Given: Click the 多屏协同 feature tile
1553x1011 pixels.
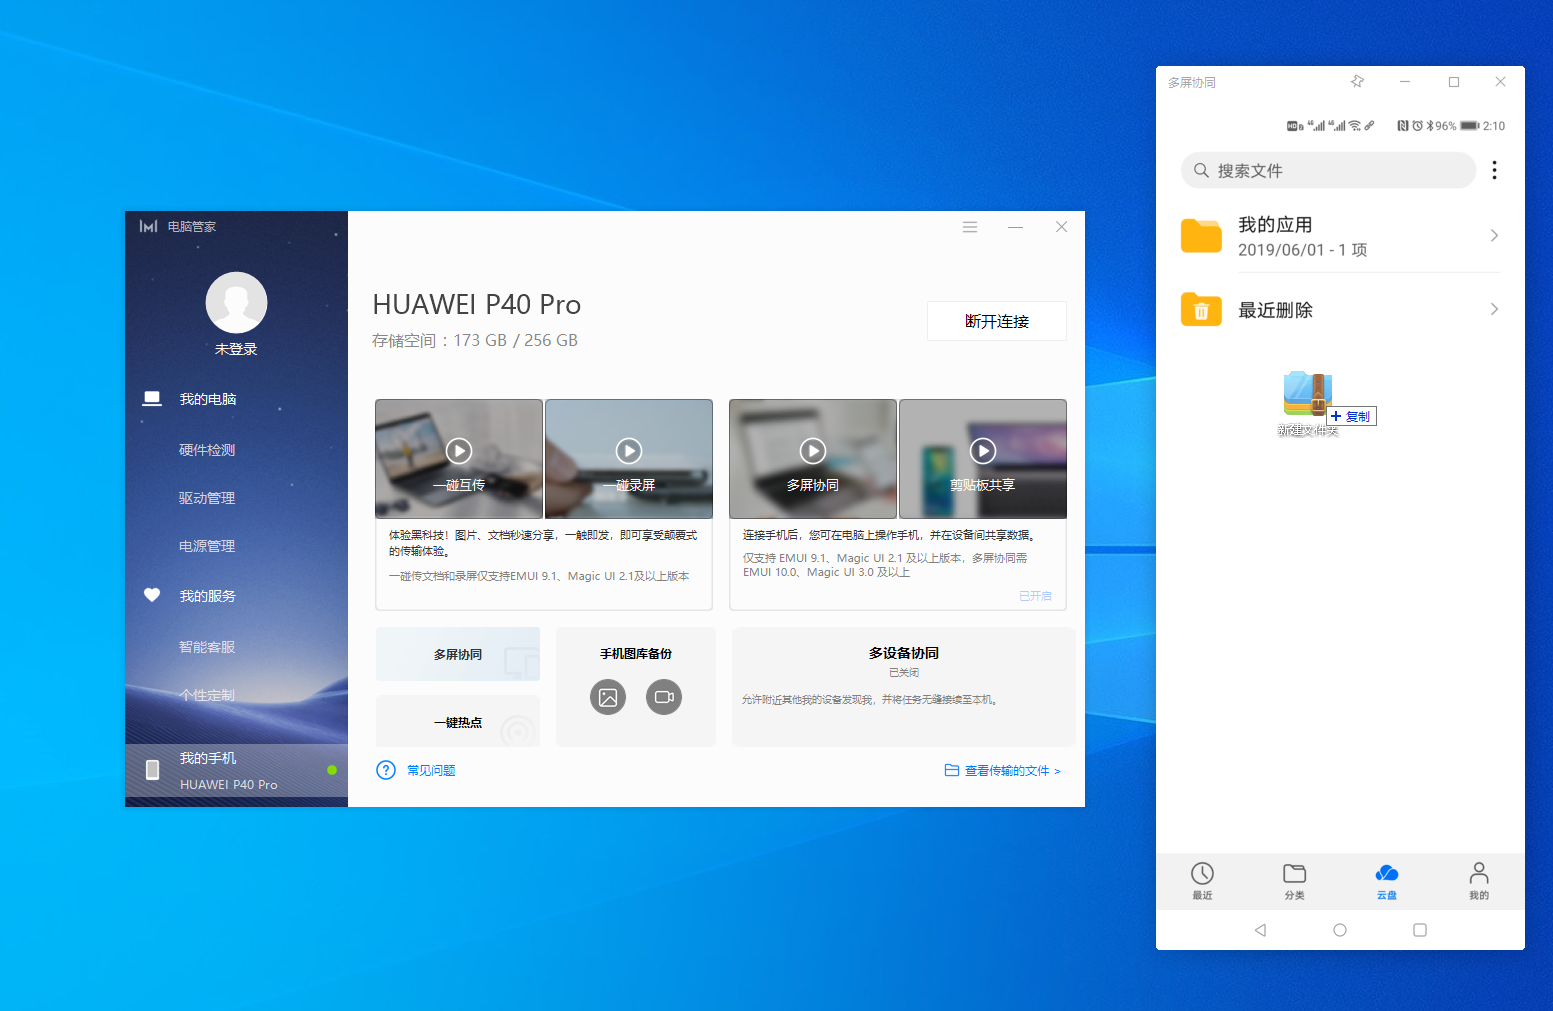Looking at the screenshot, I should 458,654.
